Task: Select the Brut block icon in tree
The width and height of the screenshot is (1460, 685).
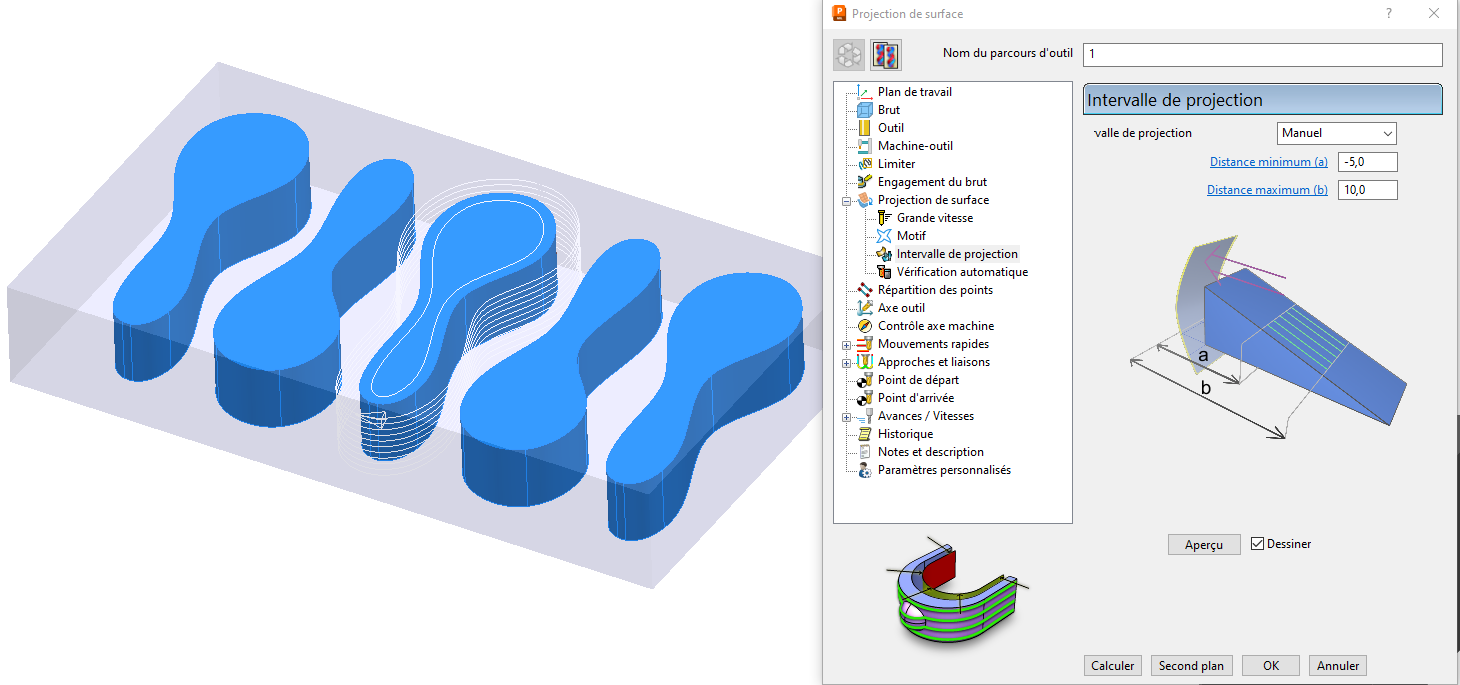Action: (x=865, y=110)
